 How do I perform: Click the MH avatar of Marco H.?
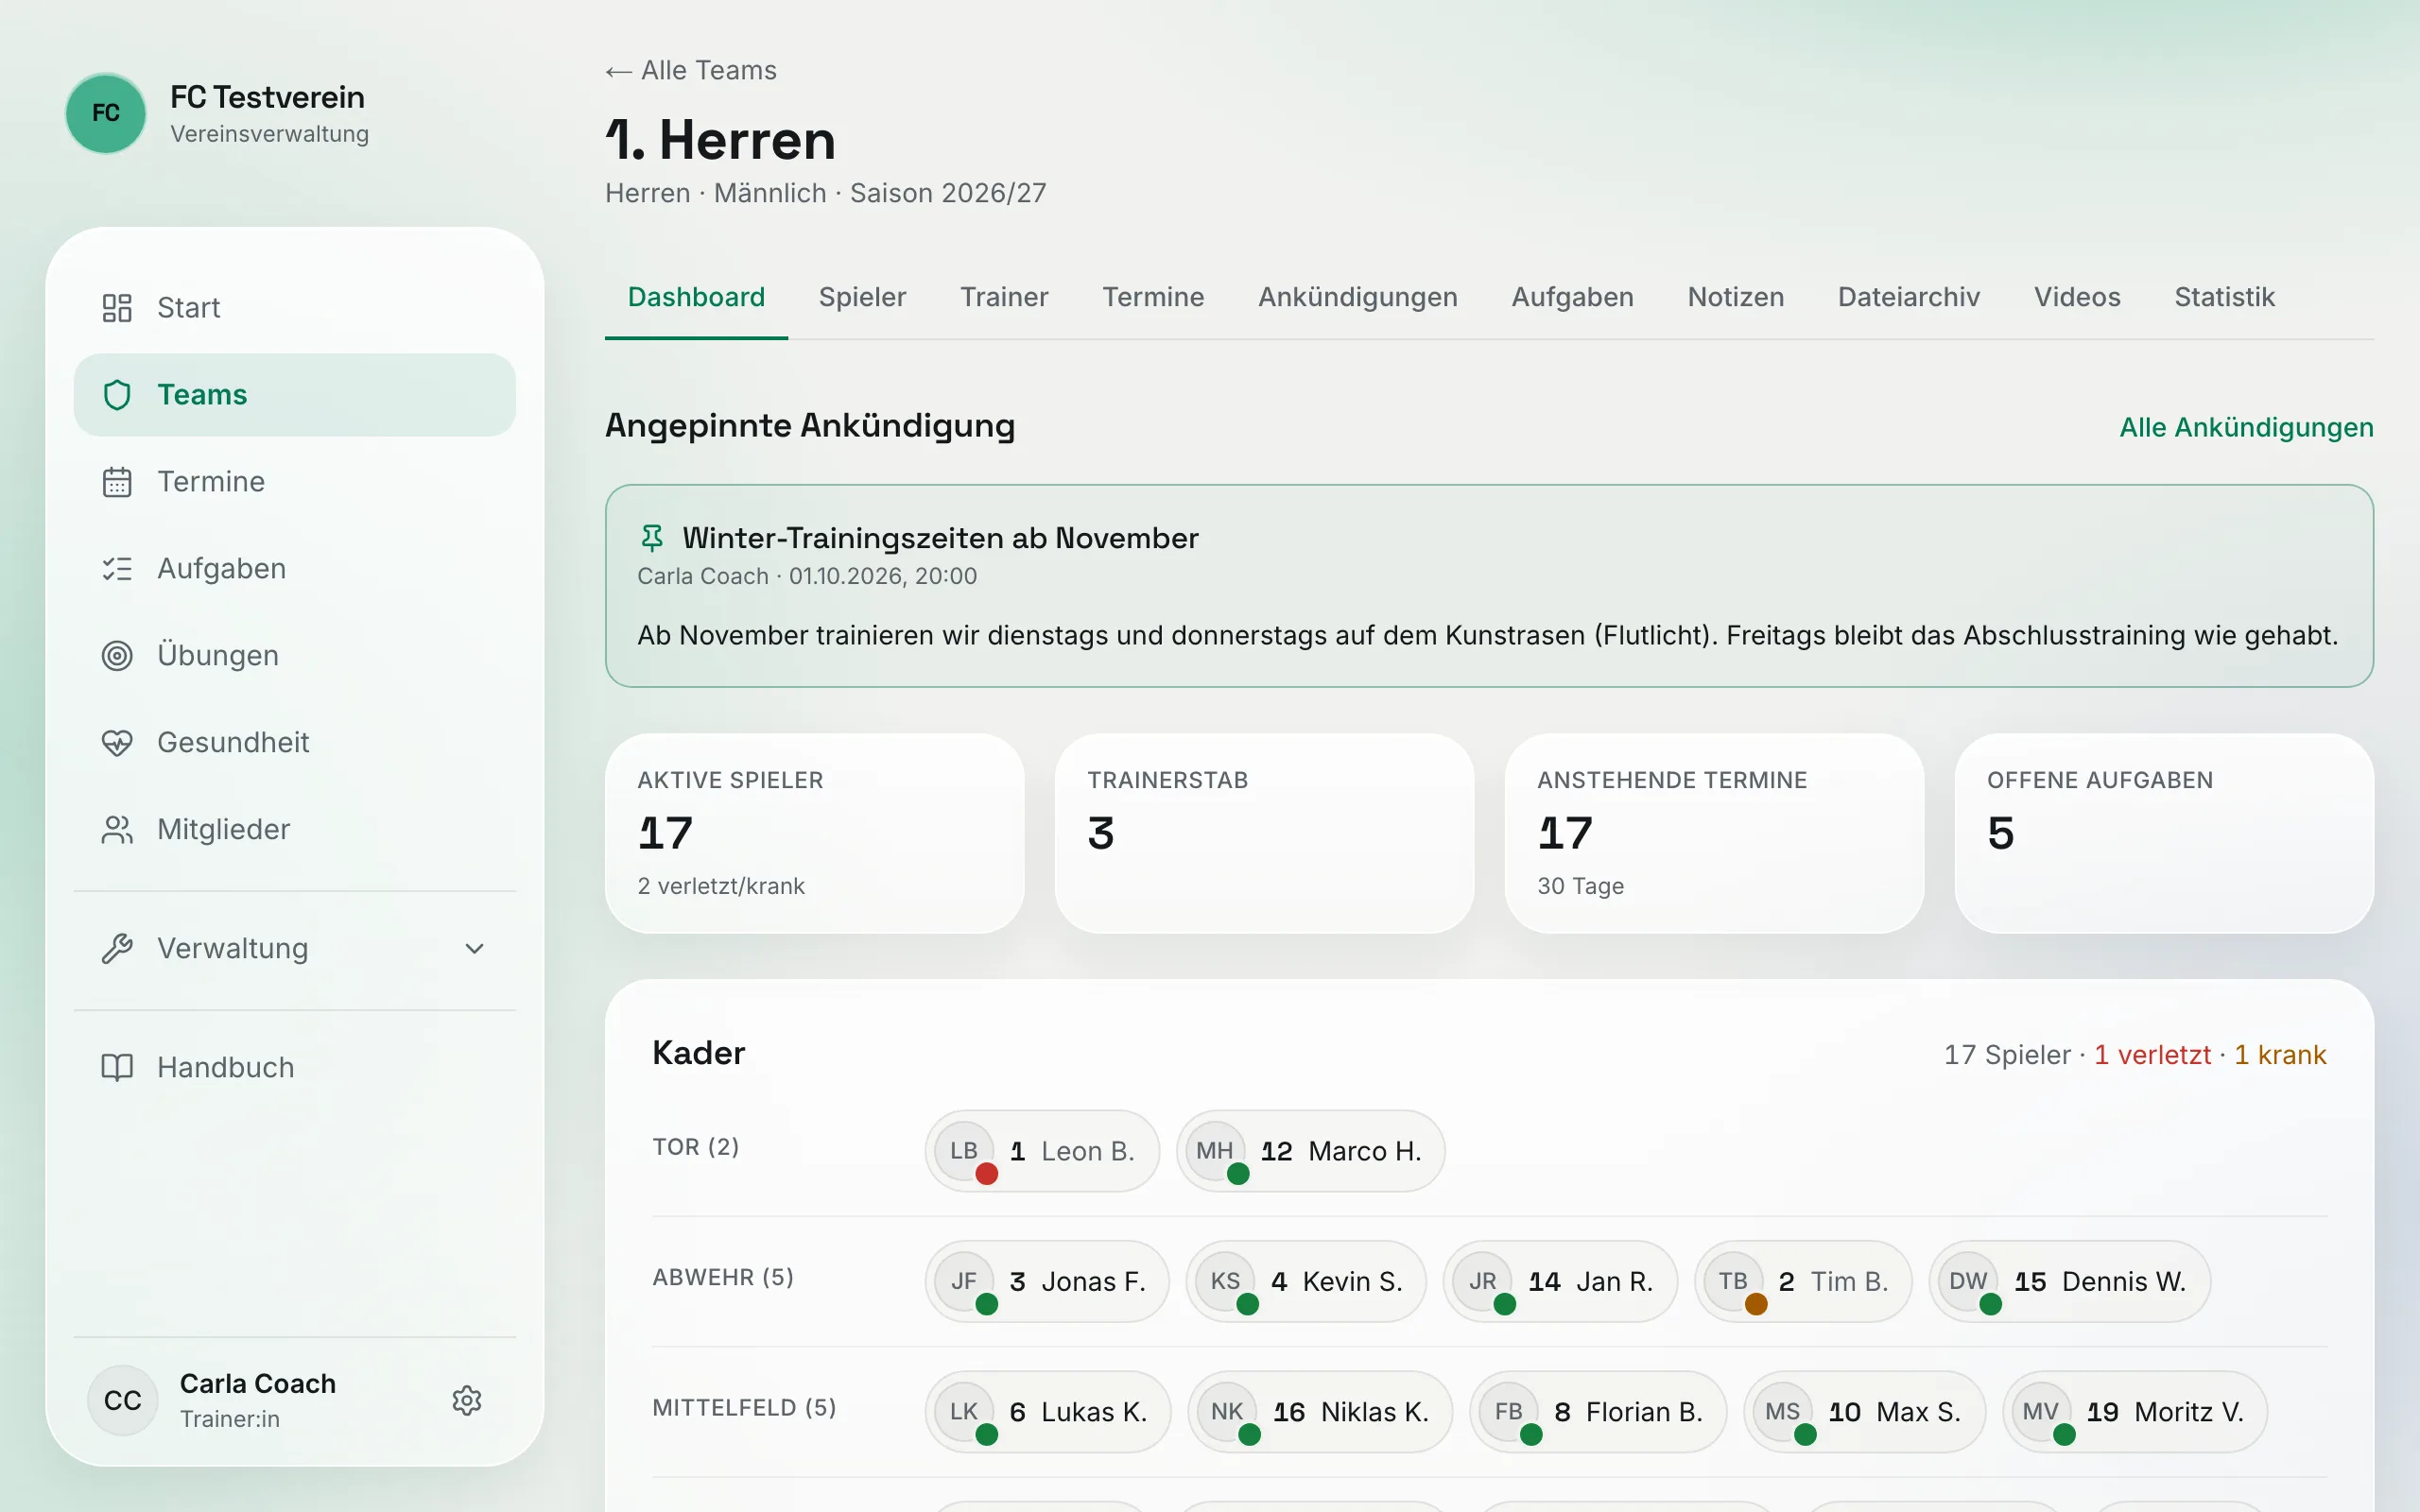click(x=1215, y=1151)
